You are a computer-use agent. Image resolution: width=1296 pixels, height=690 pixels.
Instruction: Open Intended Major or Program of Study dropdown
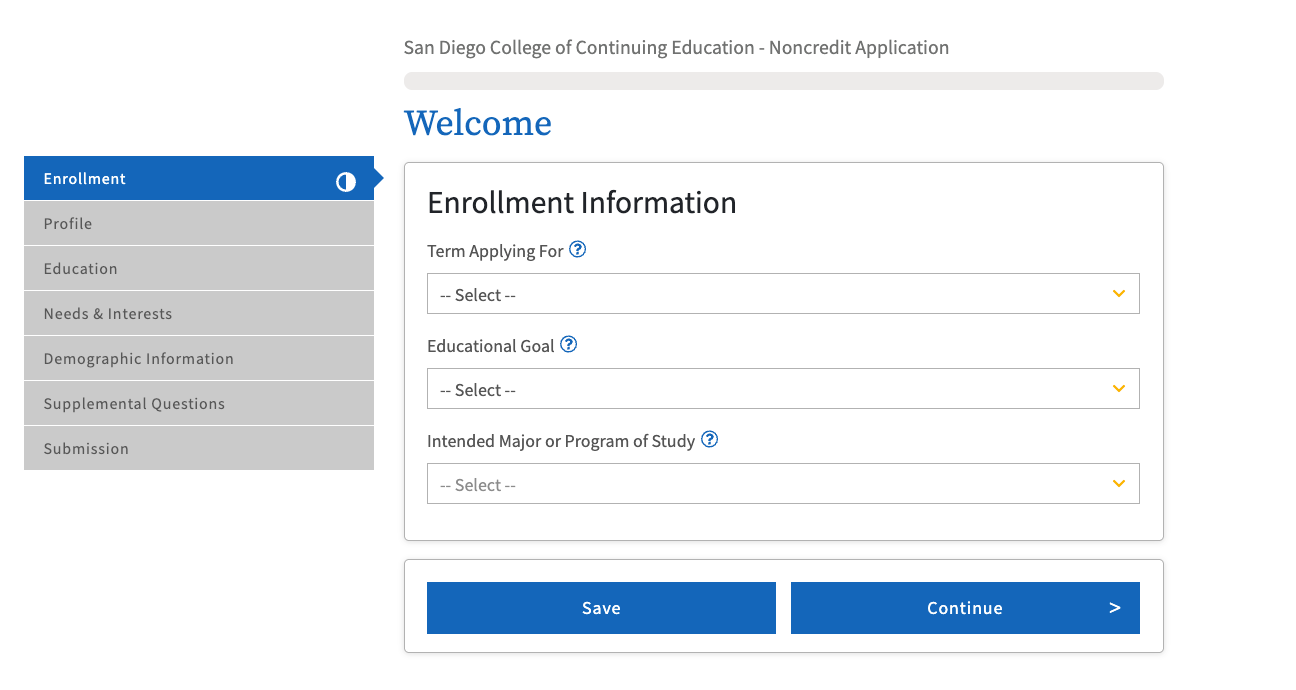[782, 484]
